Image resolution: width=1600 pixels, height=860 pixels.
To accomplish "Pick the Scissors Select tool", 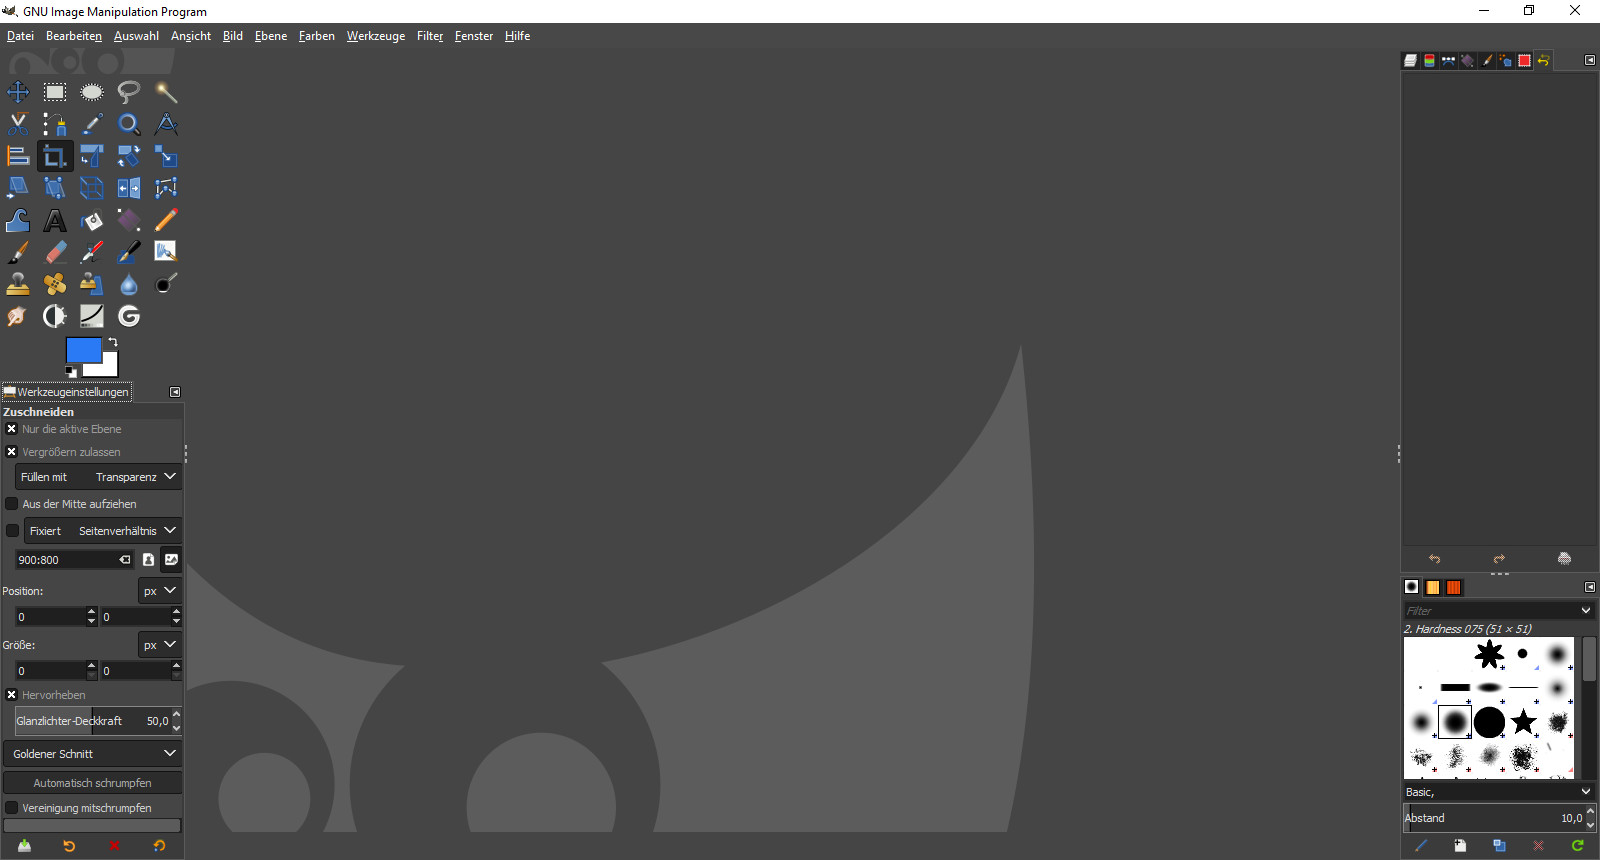I will tap(18, 124).
